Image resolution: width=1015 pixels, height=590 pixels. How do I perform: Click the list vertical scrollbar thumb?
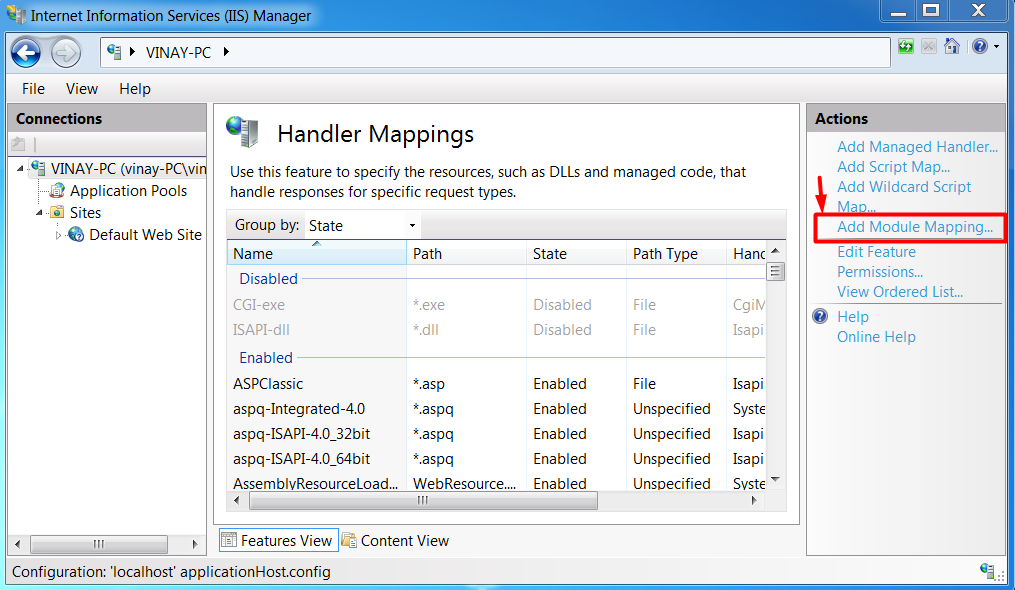pos(775,271)
